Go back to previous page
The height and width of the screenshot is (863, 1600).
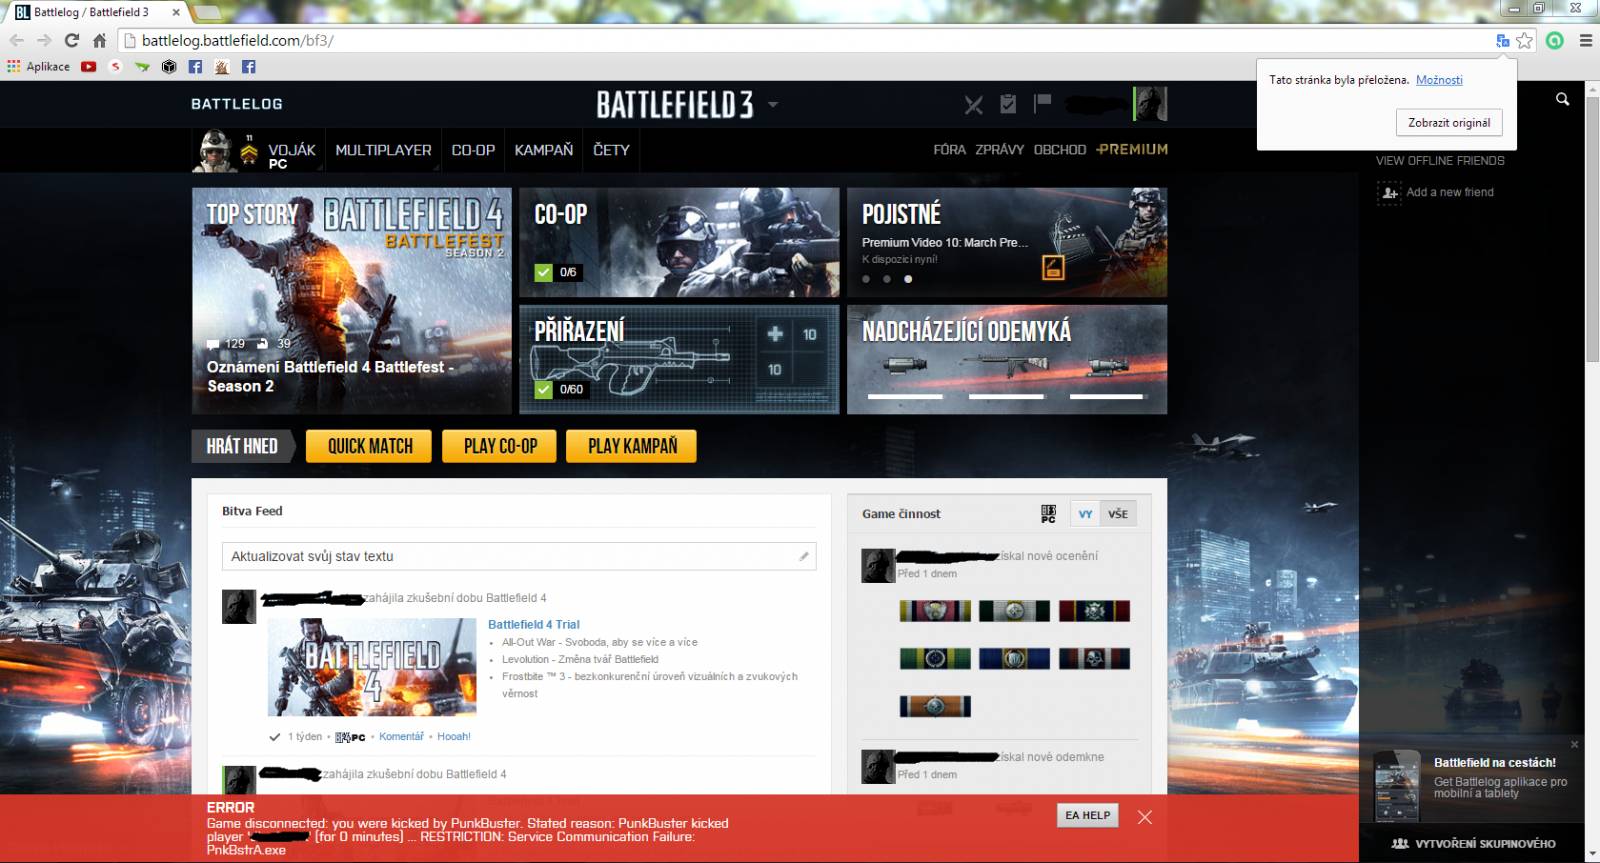point(17,40)
